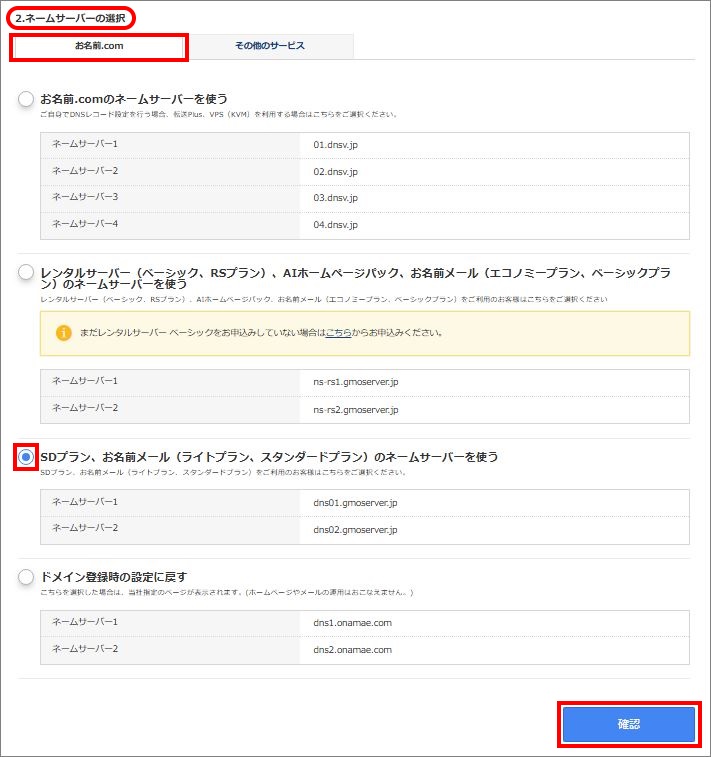Click dns02.gmoserver.jp nameserver value
The image size is (711, 757).
pos(355,530)
